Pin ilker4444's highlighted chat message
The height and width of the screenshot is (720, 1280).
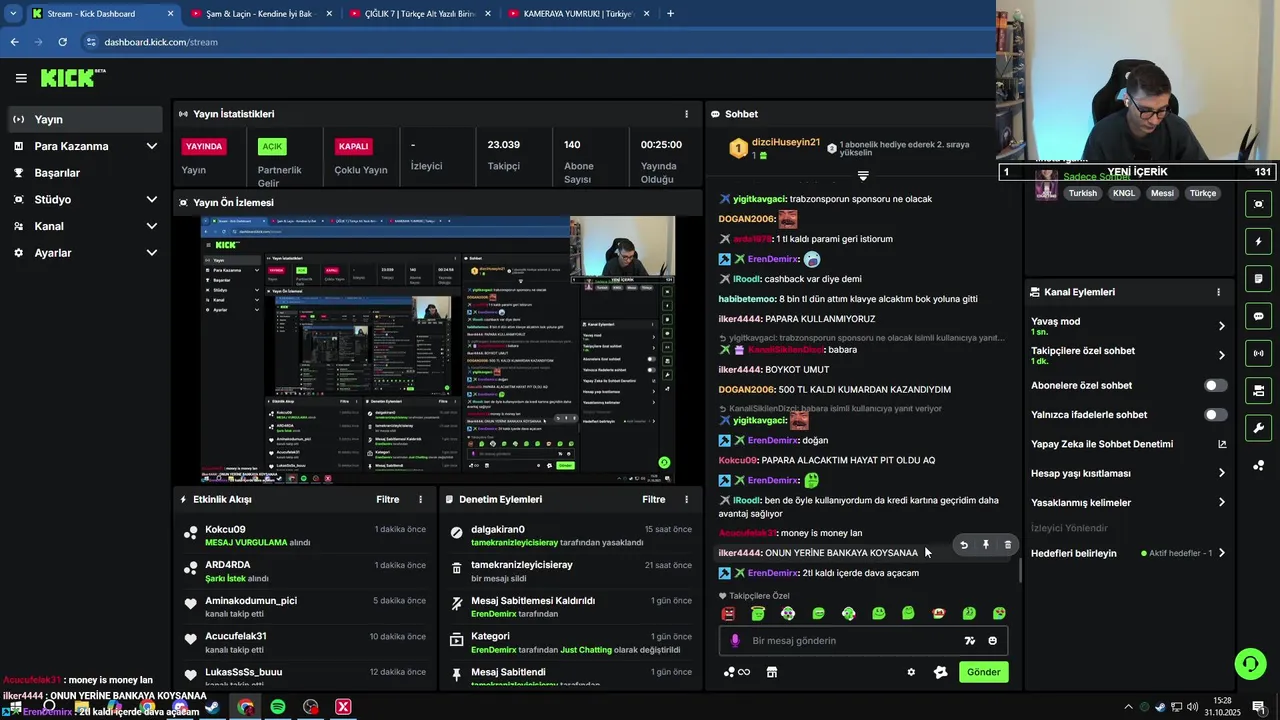[986, 545]
